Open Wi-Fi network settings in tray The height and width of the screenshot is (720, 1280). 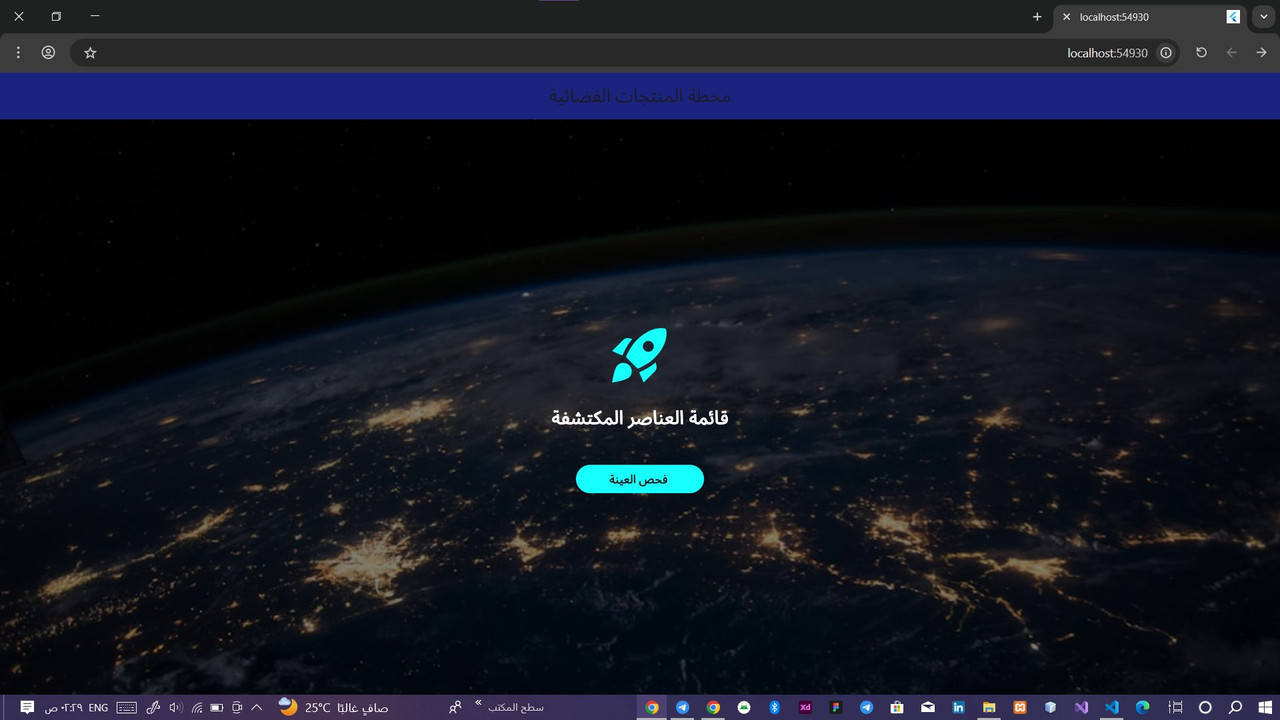point(197,707)
